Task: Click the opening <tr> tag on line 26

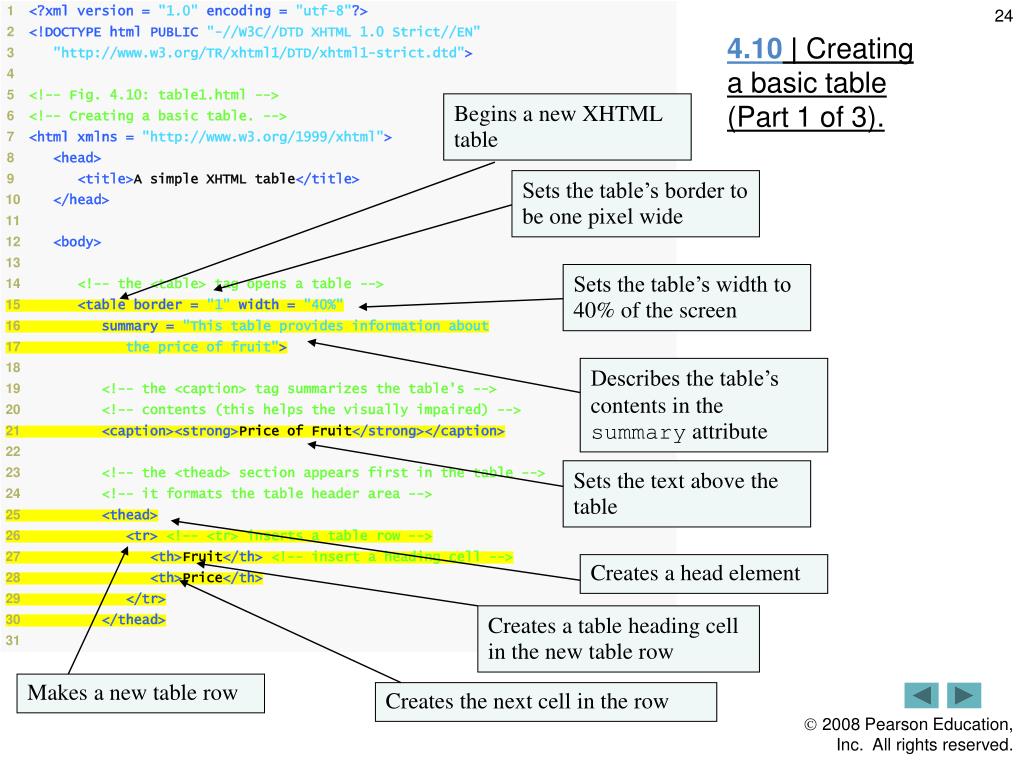Action: (x=142, y=536)
